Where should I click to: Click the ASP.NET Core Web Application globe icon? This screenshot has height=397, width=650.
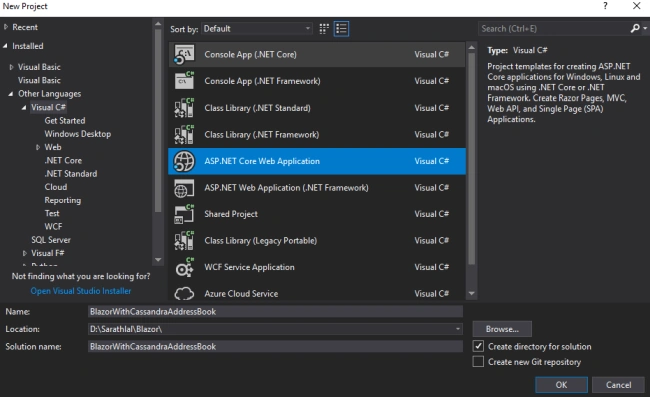pos(184,161)
